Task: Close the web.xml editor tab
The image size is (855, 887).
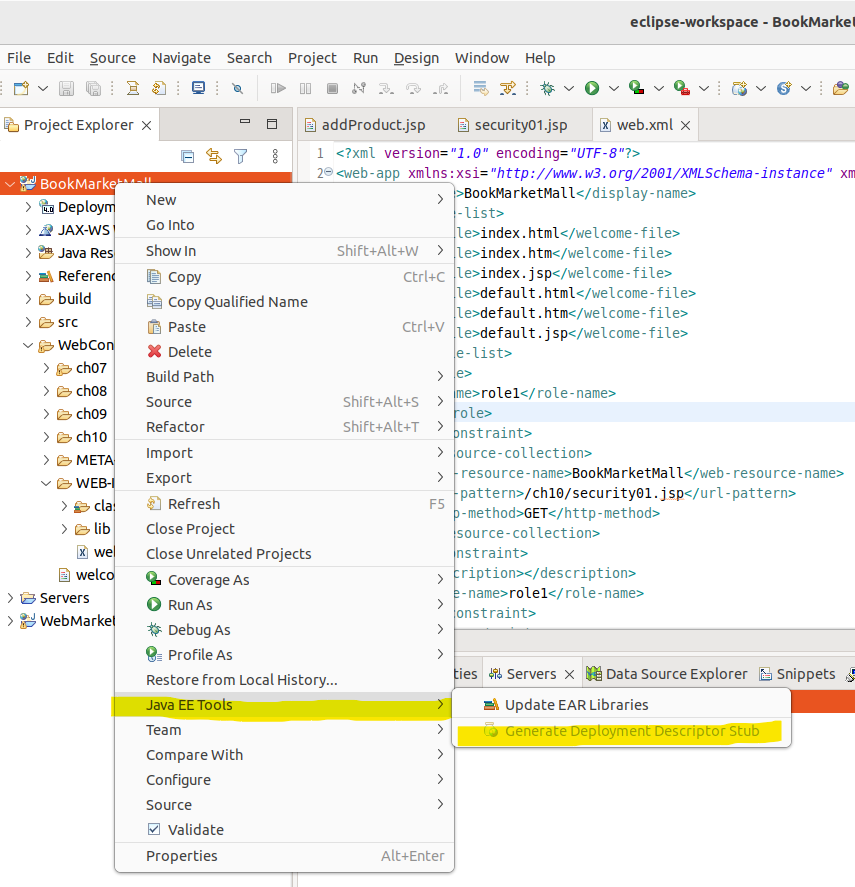Action: click(685, 126)
